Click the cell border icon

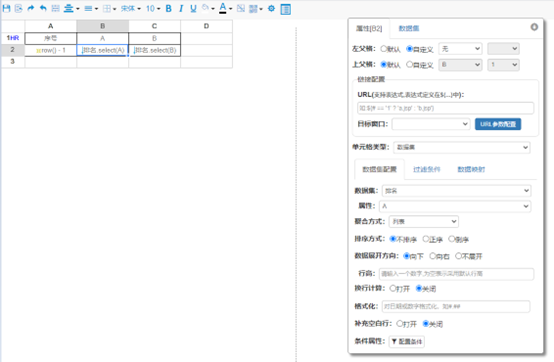pyautogui.click(x=107, y=8)
